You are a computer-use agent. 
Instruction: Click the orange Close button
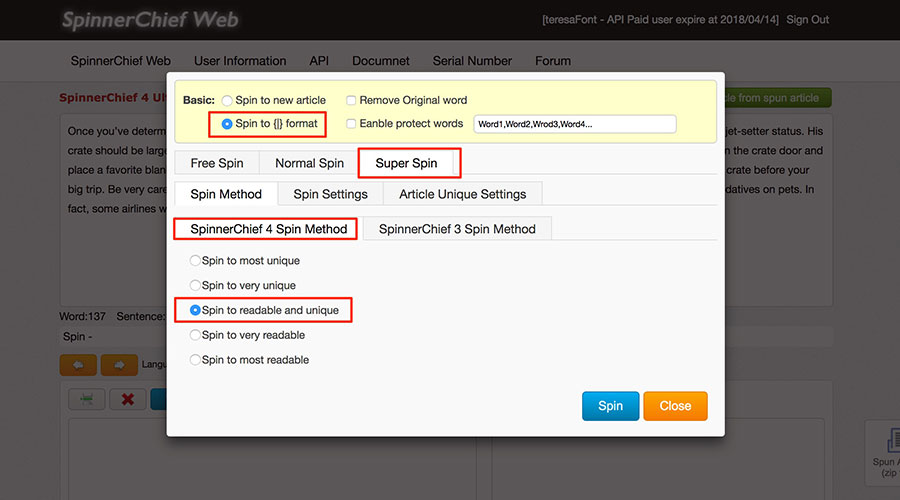[675, 406]
